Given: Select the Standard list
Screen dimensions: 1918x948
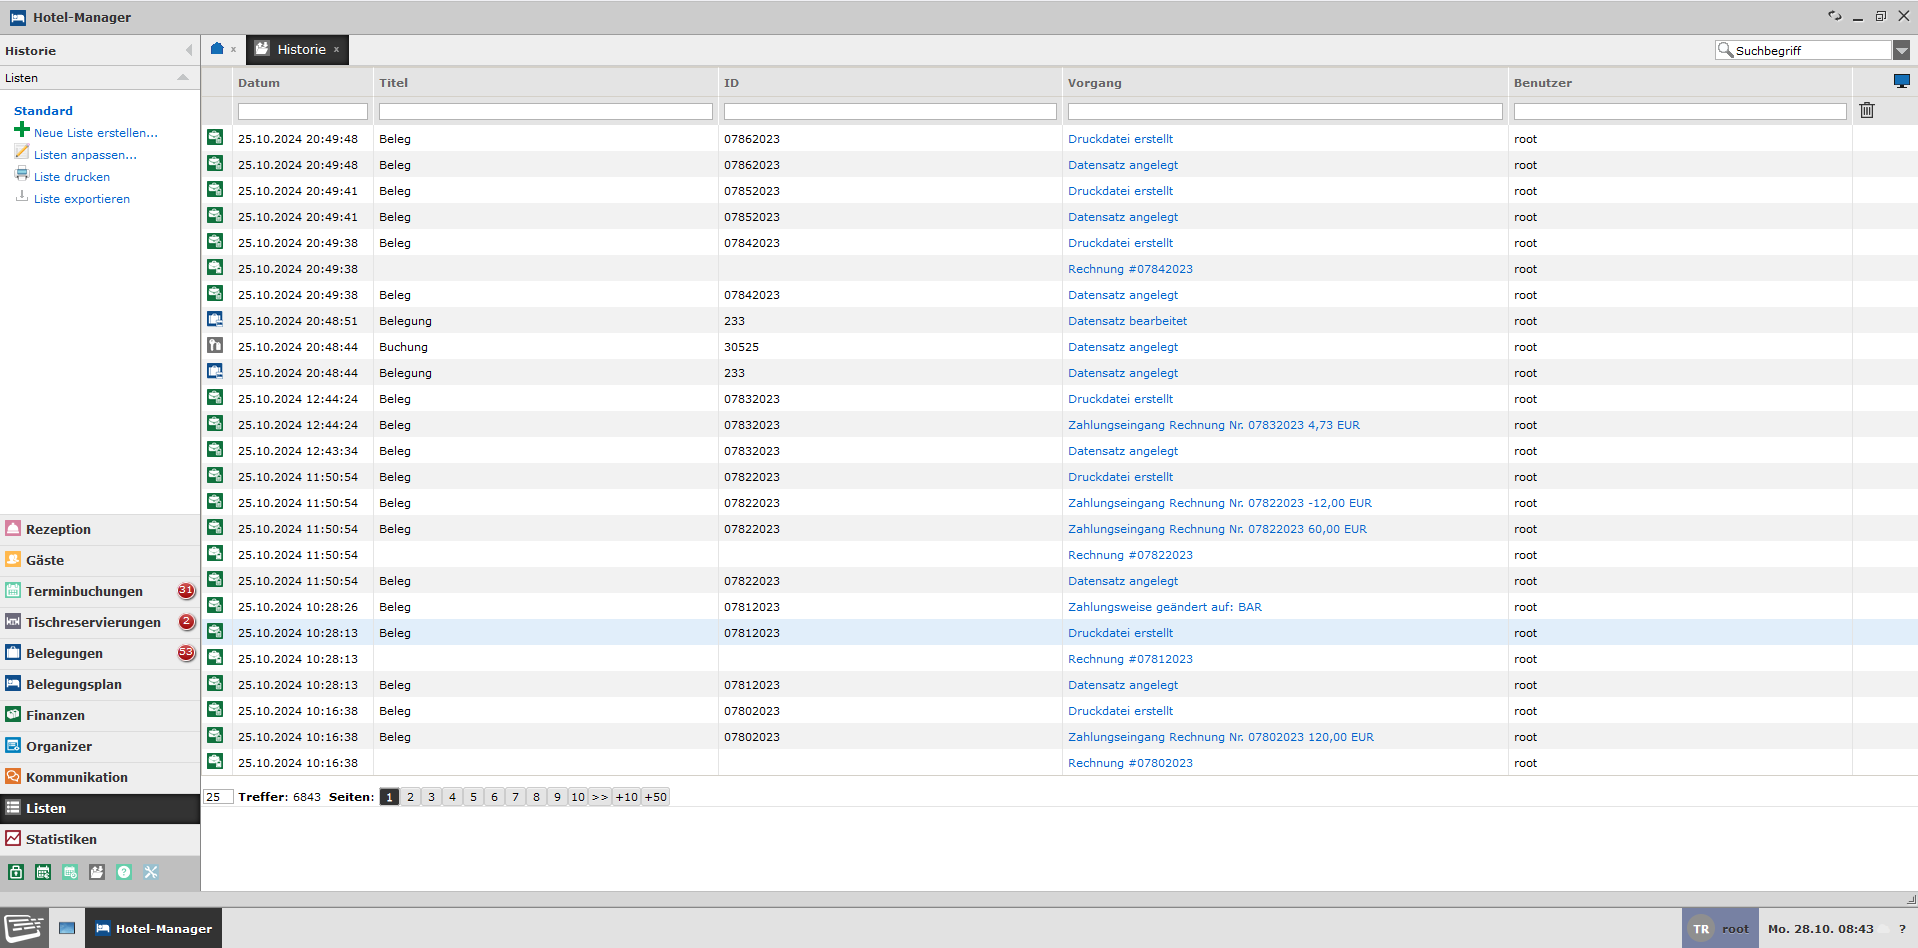Looking at the screenshot, I should pos(43,111).
